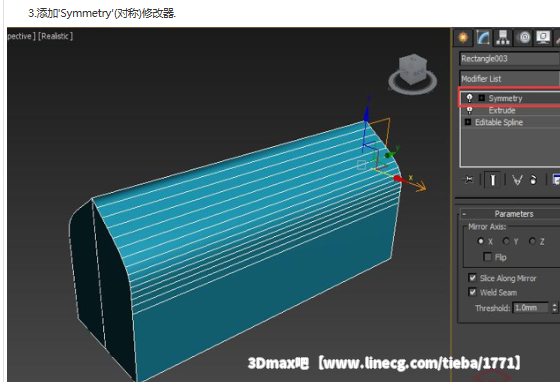Image resolution: width=560 pixels, height=382 pixels.
Task: Toggle Show End Result icon
Action: pos(492,180)
